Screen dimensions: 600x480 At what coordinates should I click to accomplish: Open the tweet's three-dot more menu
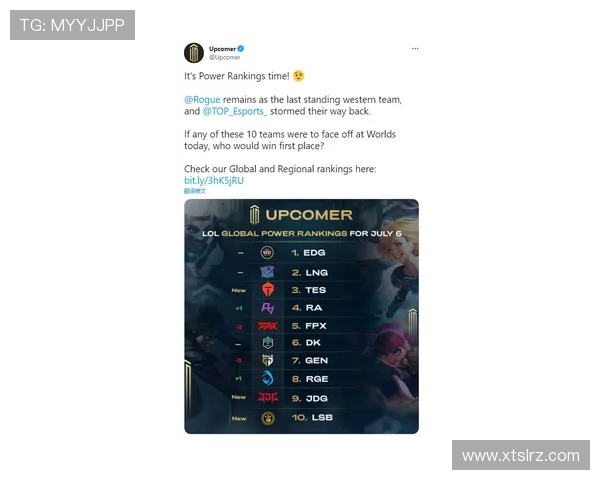(415, 49)
